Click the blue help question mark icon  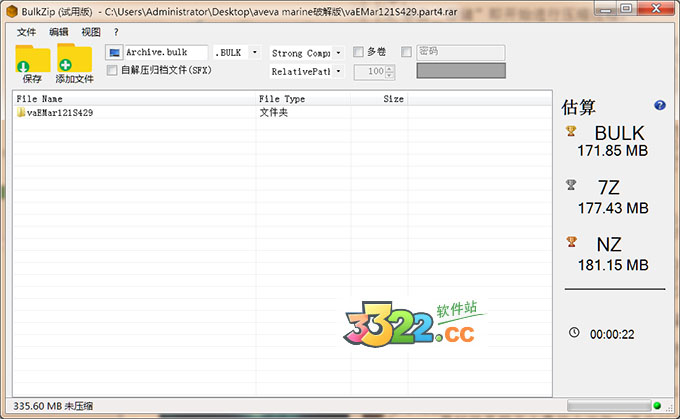(x=660, y=105)
